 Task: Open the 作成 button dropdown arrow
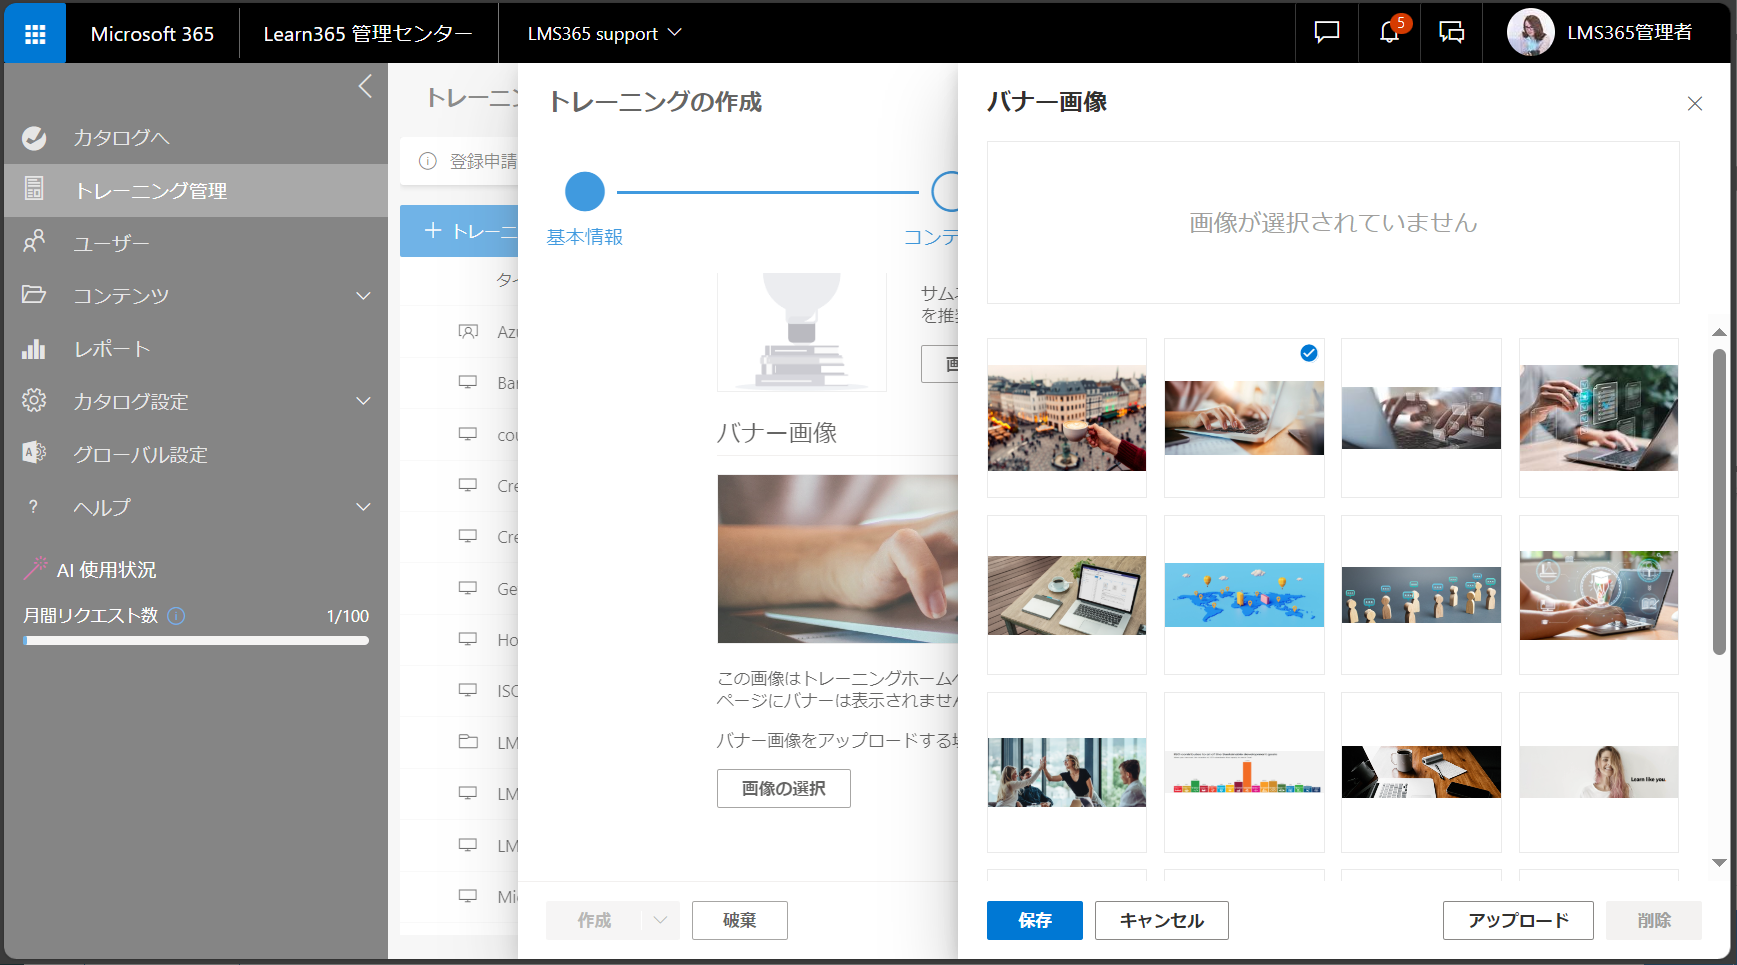[x=660, y=920]
